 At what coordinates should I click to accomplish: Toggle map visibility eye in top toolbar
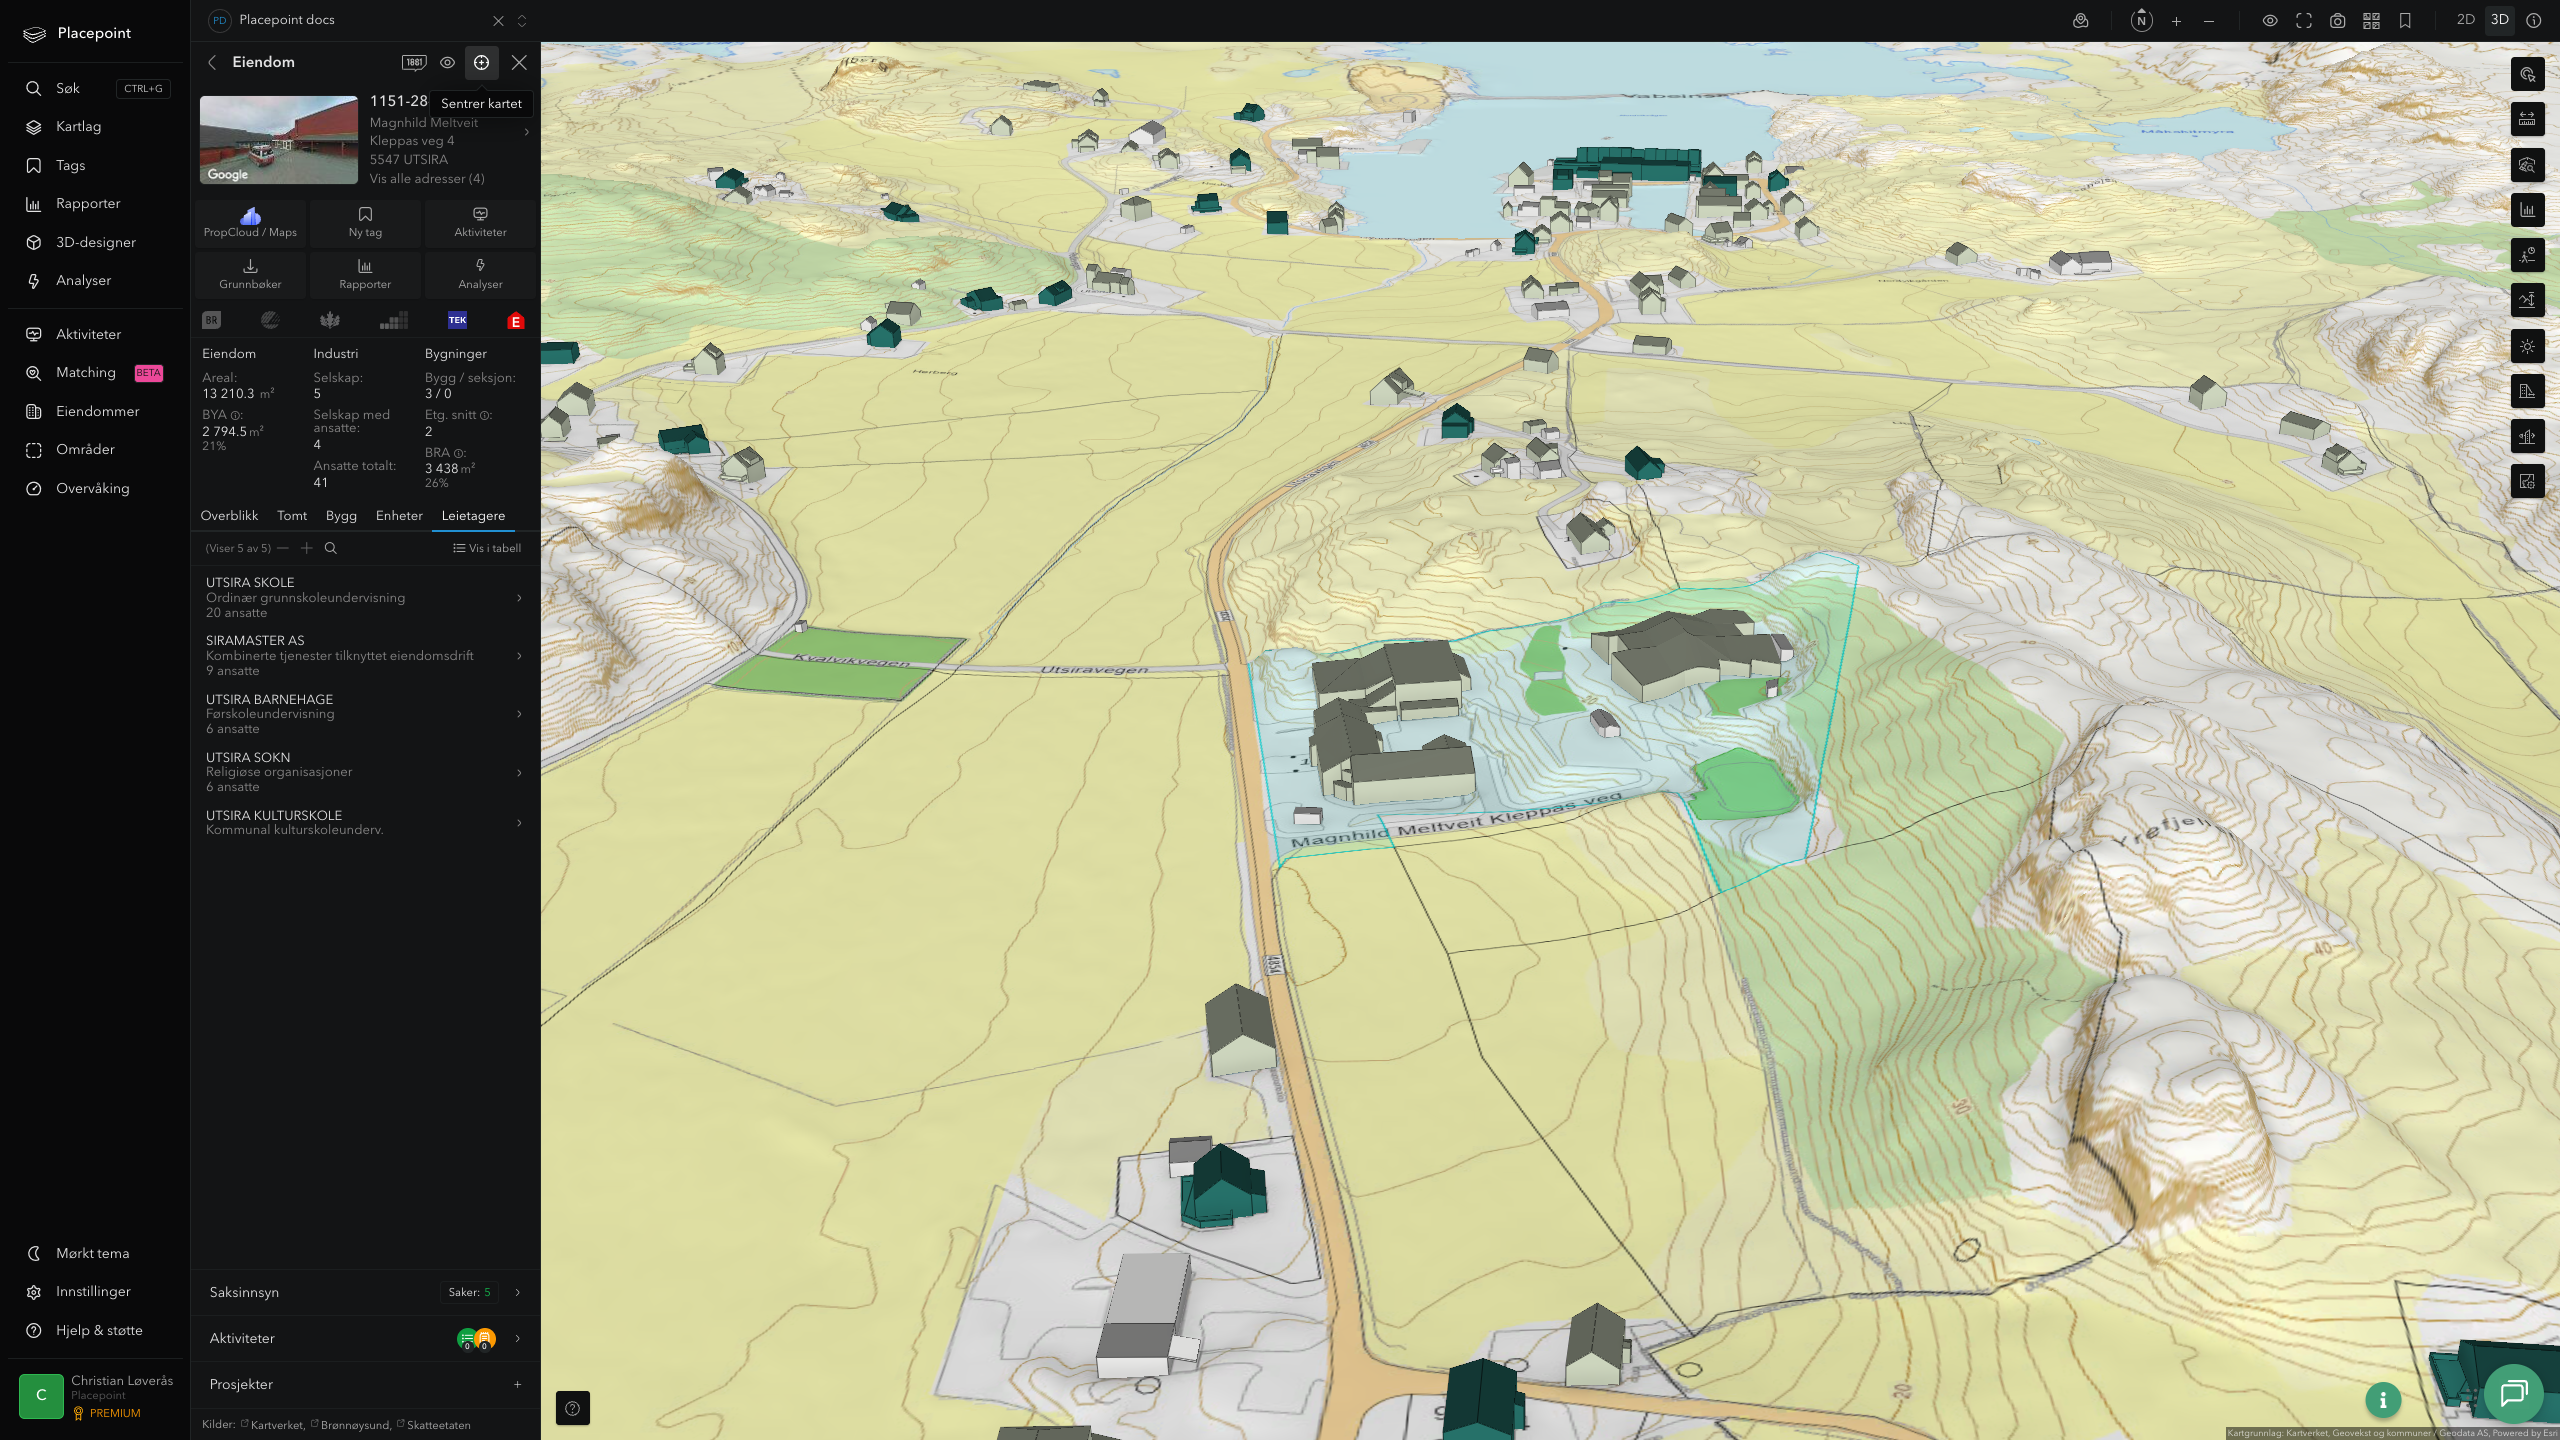(x=2270, y=20)
